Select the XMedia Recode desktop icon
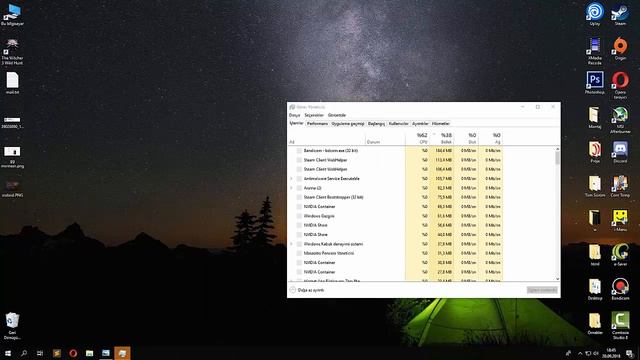640x360 pixels. click(x=595, y=51)
